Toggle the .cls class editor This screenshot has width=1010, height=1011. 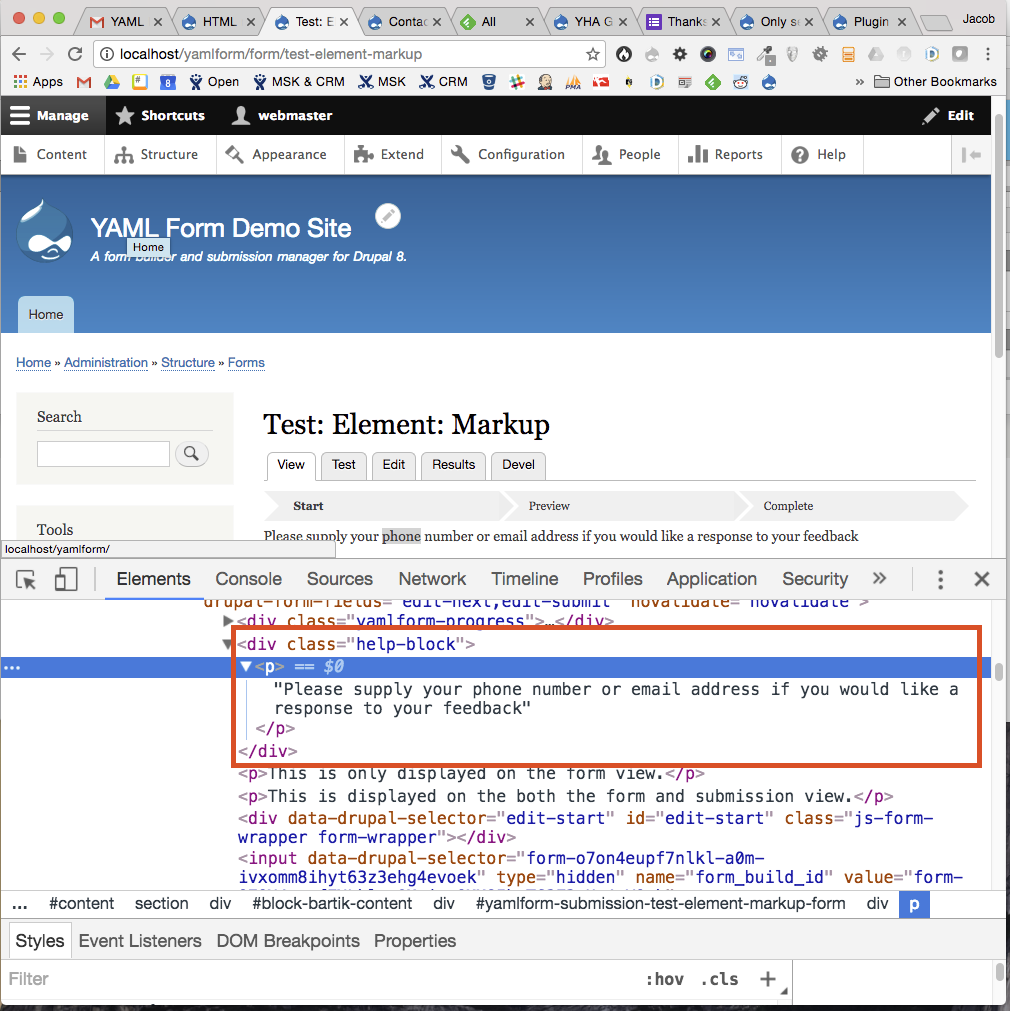pyautogui.click(x=719, y=979)
